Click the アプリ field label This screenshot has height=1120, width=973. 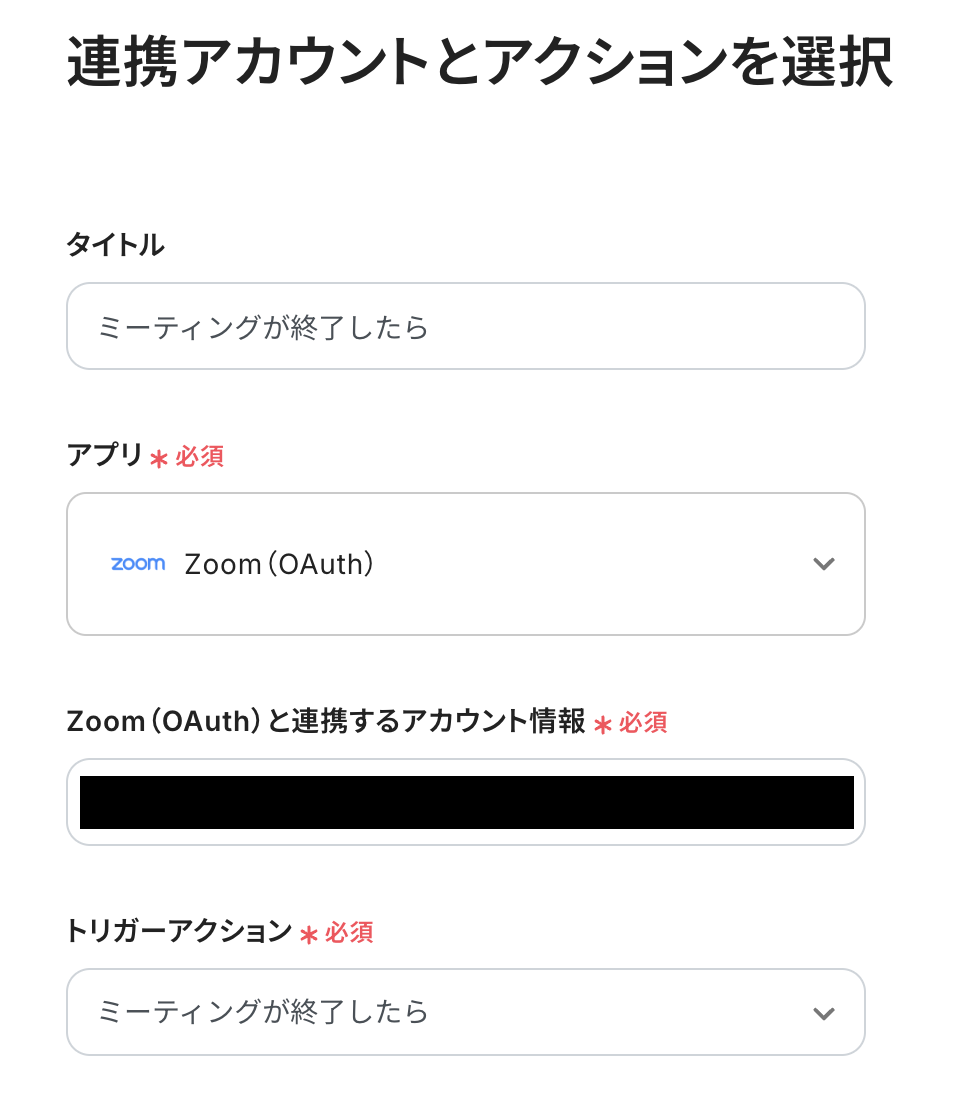point(105,456)
